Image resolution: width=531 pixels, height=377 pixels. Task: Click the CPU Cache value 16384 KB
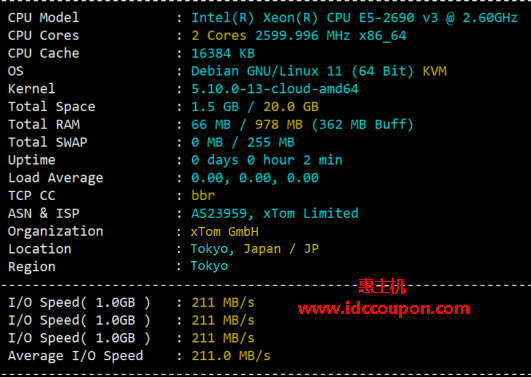pyautogui.click(x=223, y=54)
